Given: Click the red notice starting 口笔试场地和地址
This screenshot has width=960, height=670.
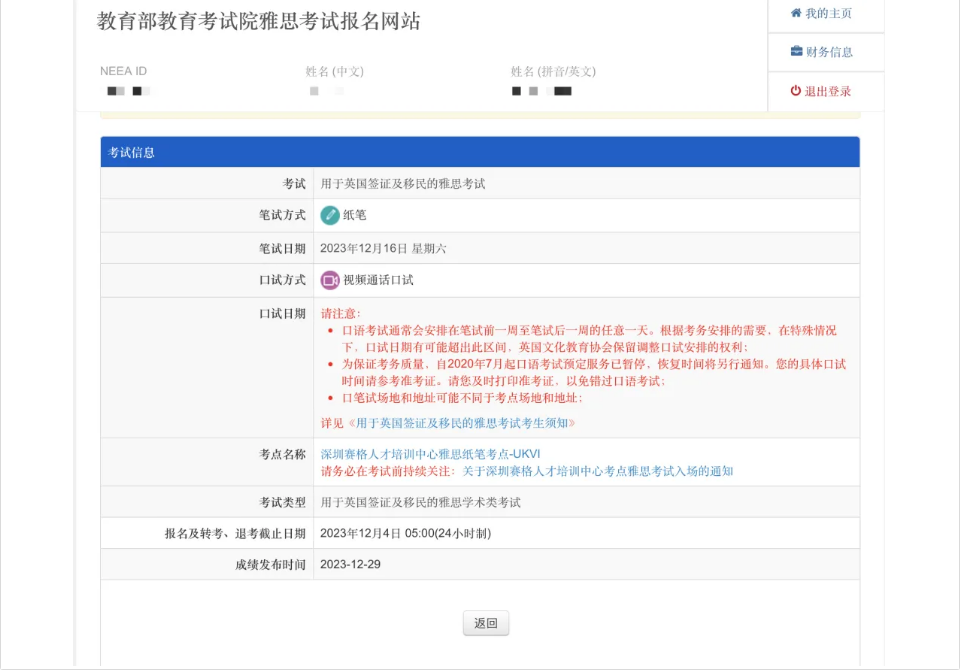Looking at the screenshot, I should [462, 398].
